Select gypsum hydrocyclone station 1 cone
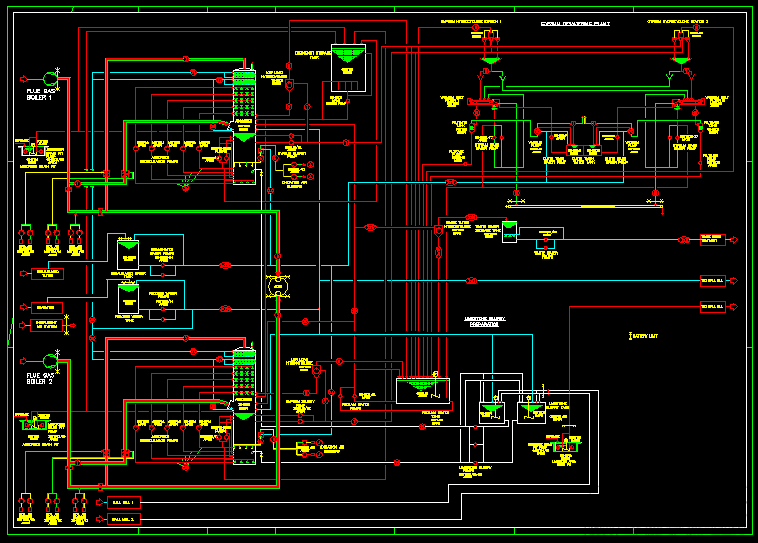 click(491, 60)
